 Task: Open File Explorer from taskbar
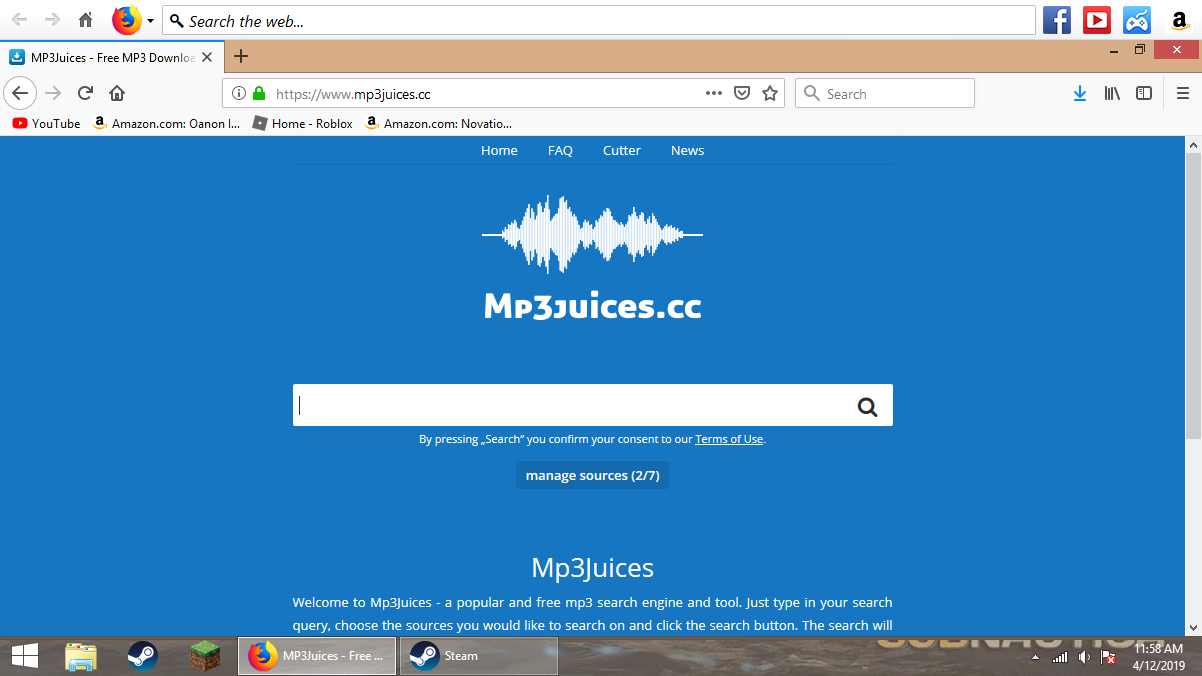81,656
